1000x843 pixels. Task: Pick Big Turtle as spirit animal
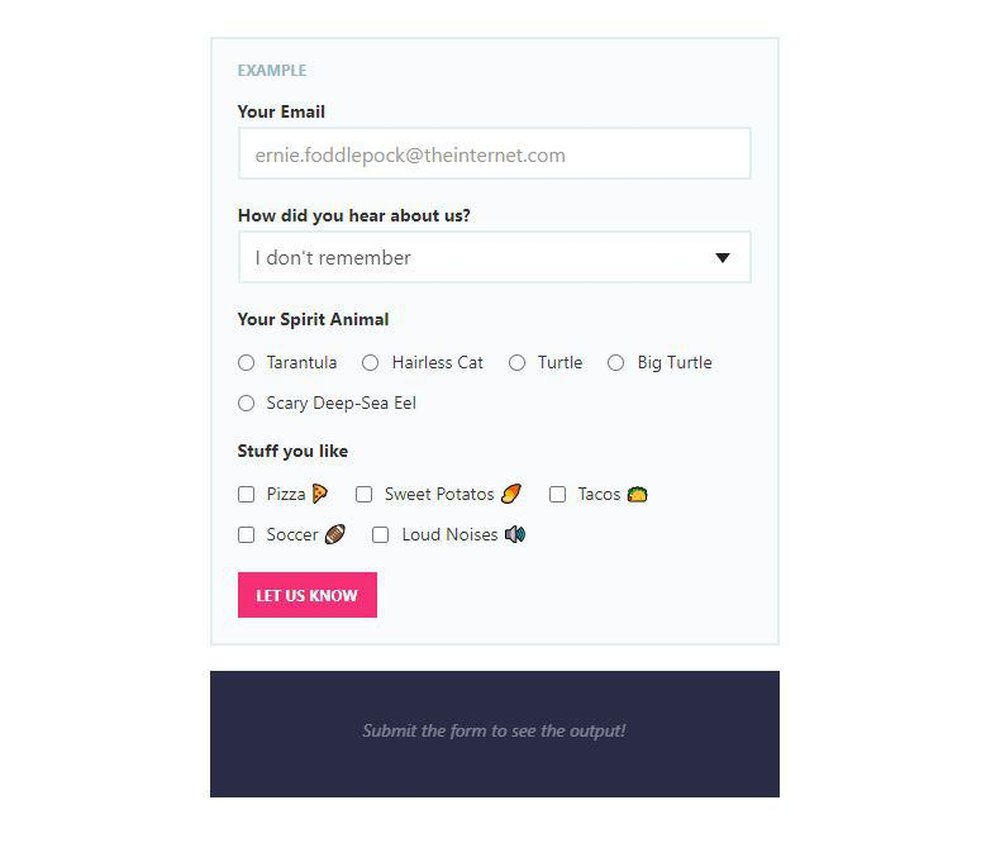point(616,363)
